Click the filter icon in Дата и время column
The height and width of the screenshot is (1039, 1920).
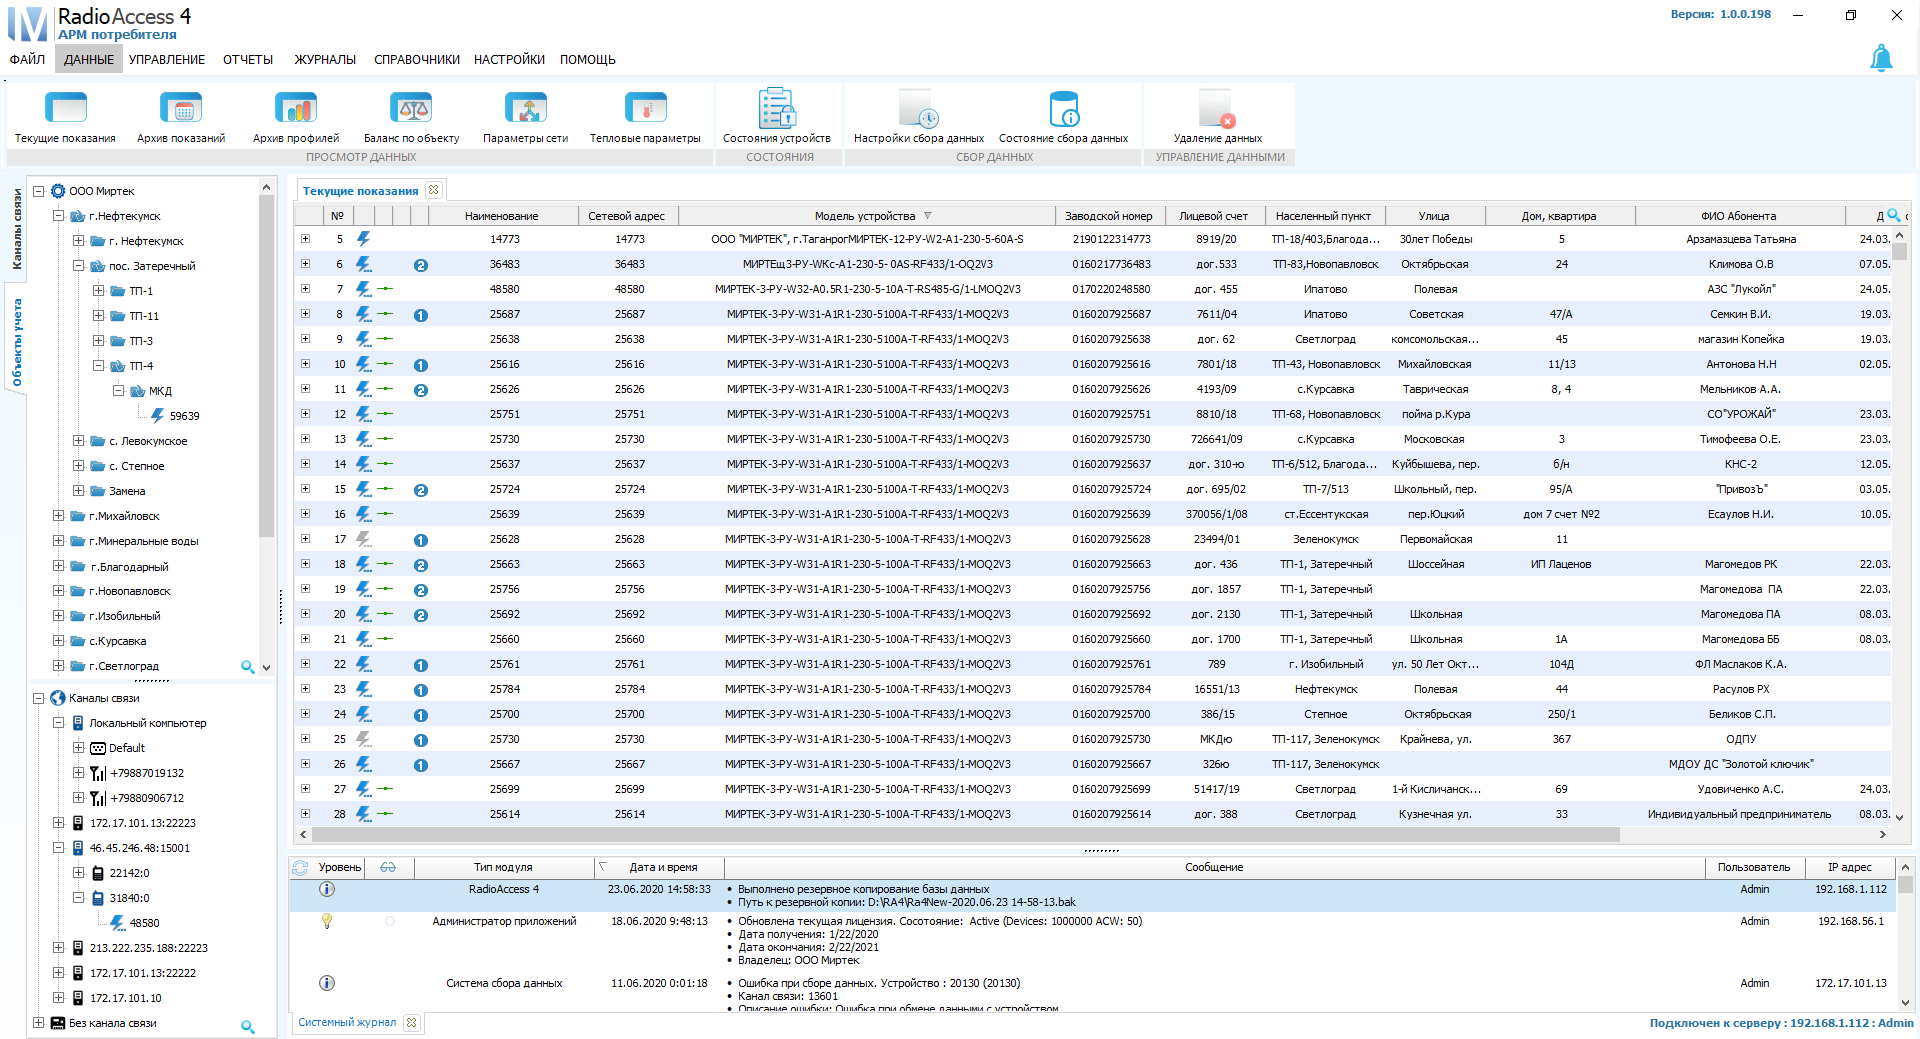[x=603, y=867]
